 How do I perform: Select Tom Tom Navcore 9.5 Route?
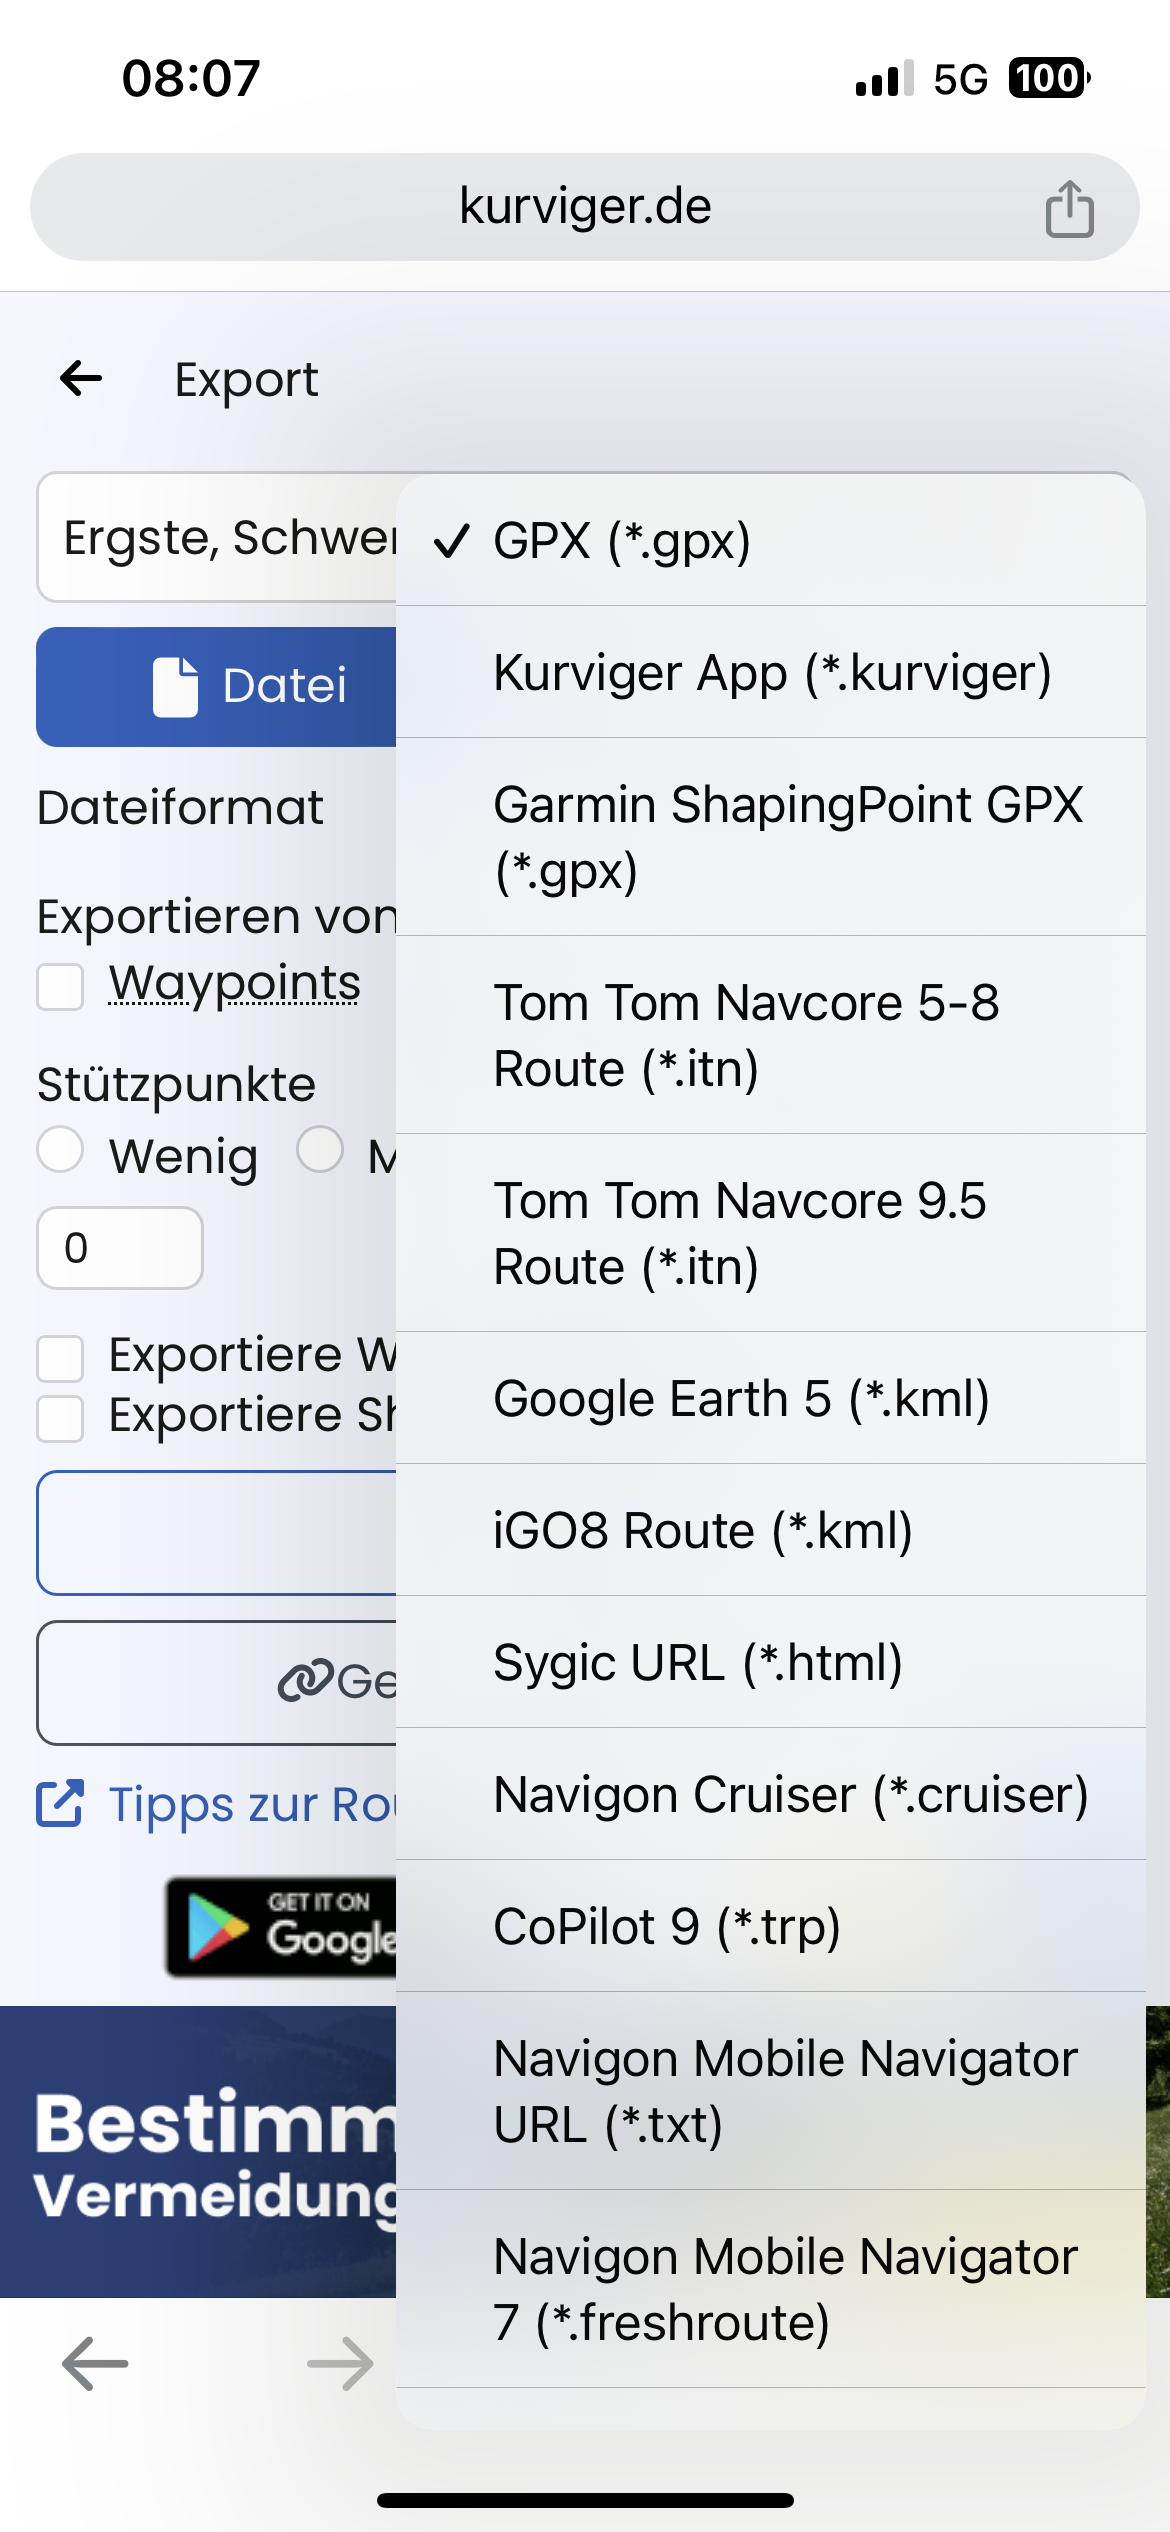[x=771, y=1233]
